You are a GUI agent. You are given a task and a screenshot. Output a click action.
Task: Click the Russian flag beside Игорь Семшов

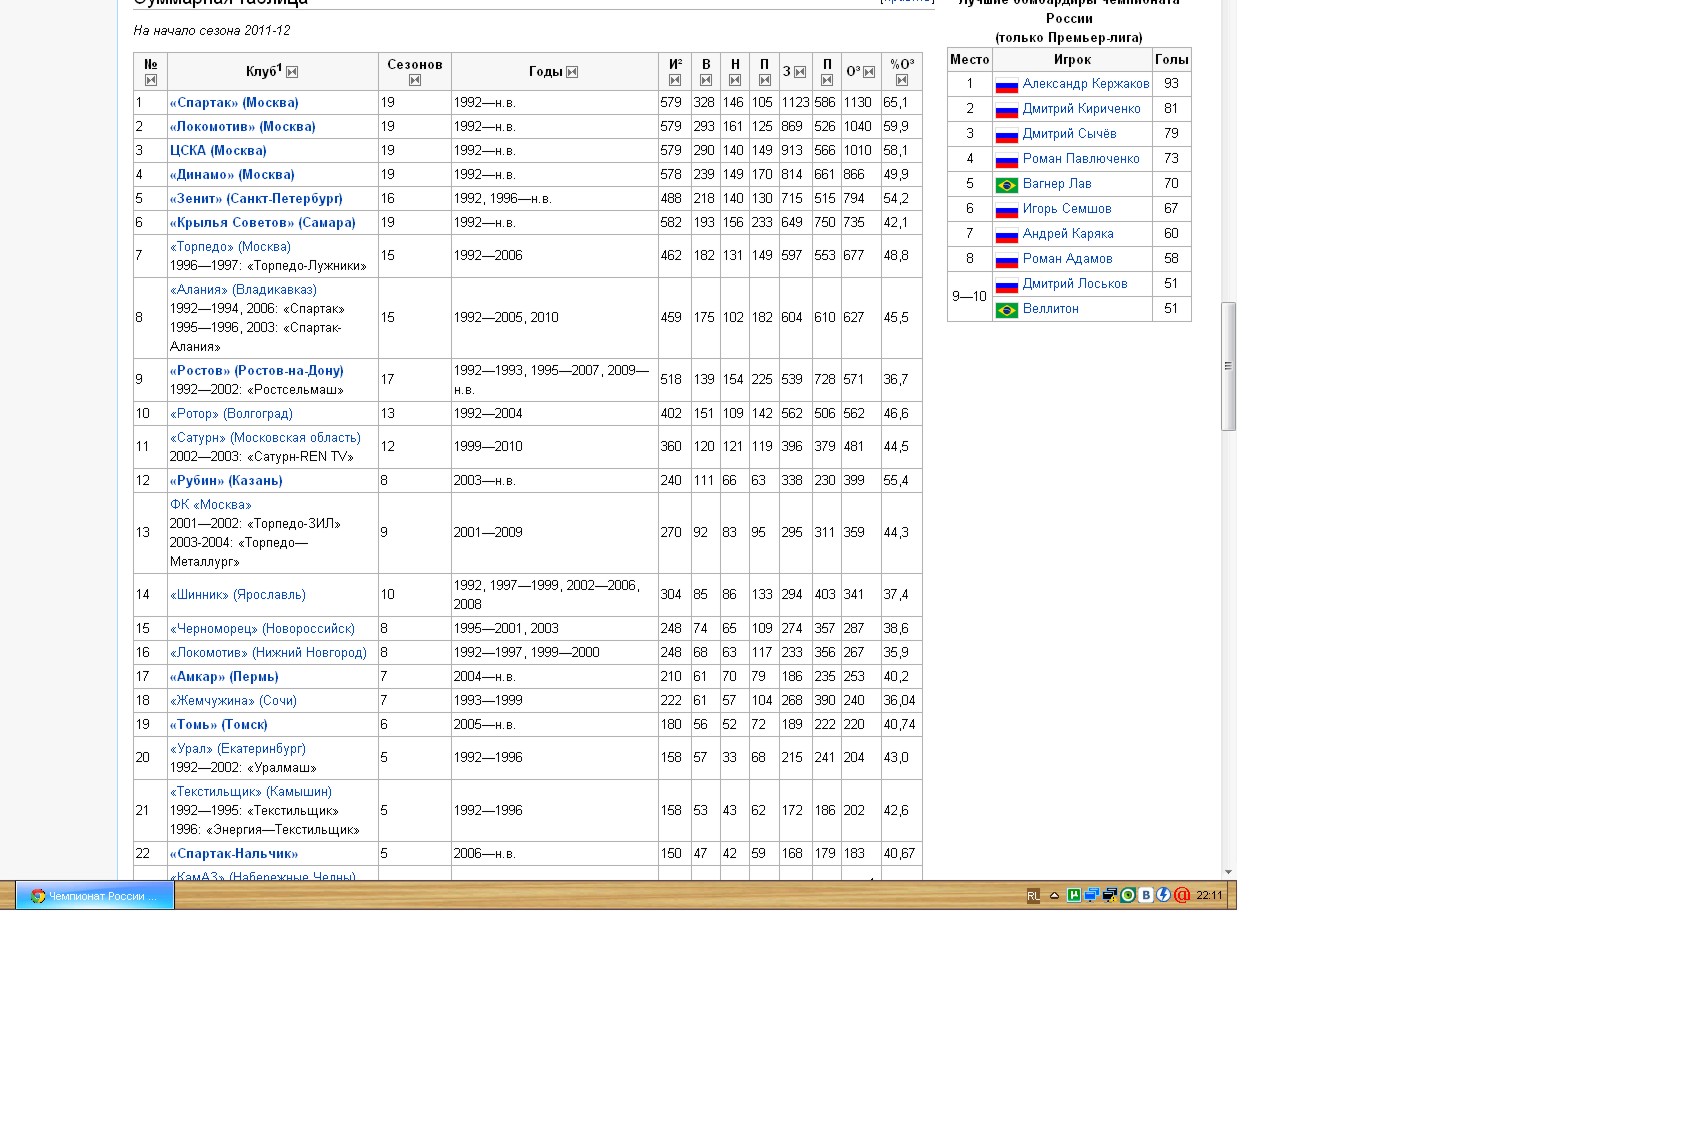[x=1007, y=210]
